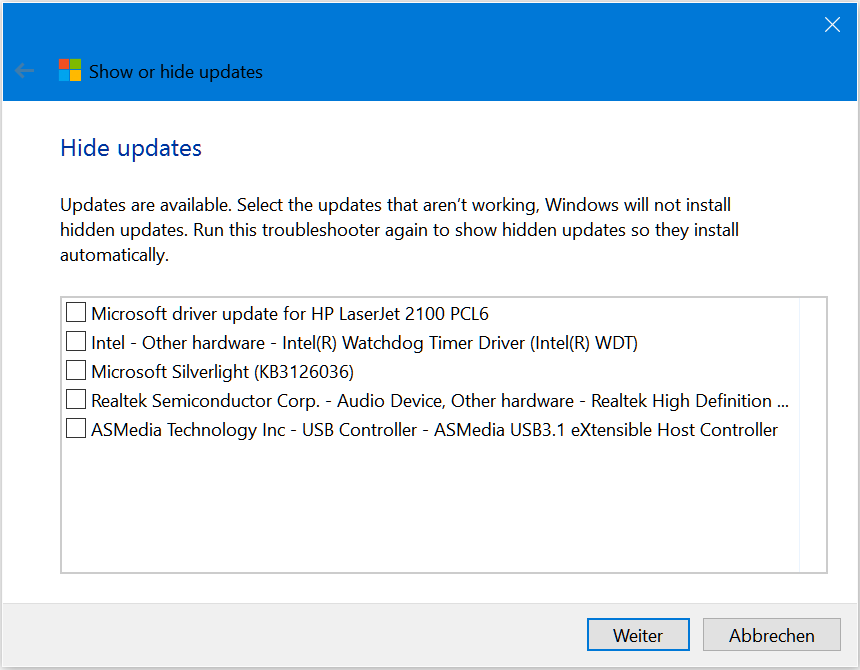Check the HP LaserJet 2100 PCL6 update
Viewport: 860px width, 670px height.
(x=76, y=312)
